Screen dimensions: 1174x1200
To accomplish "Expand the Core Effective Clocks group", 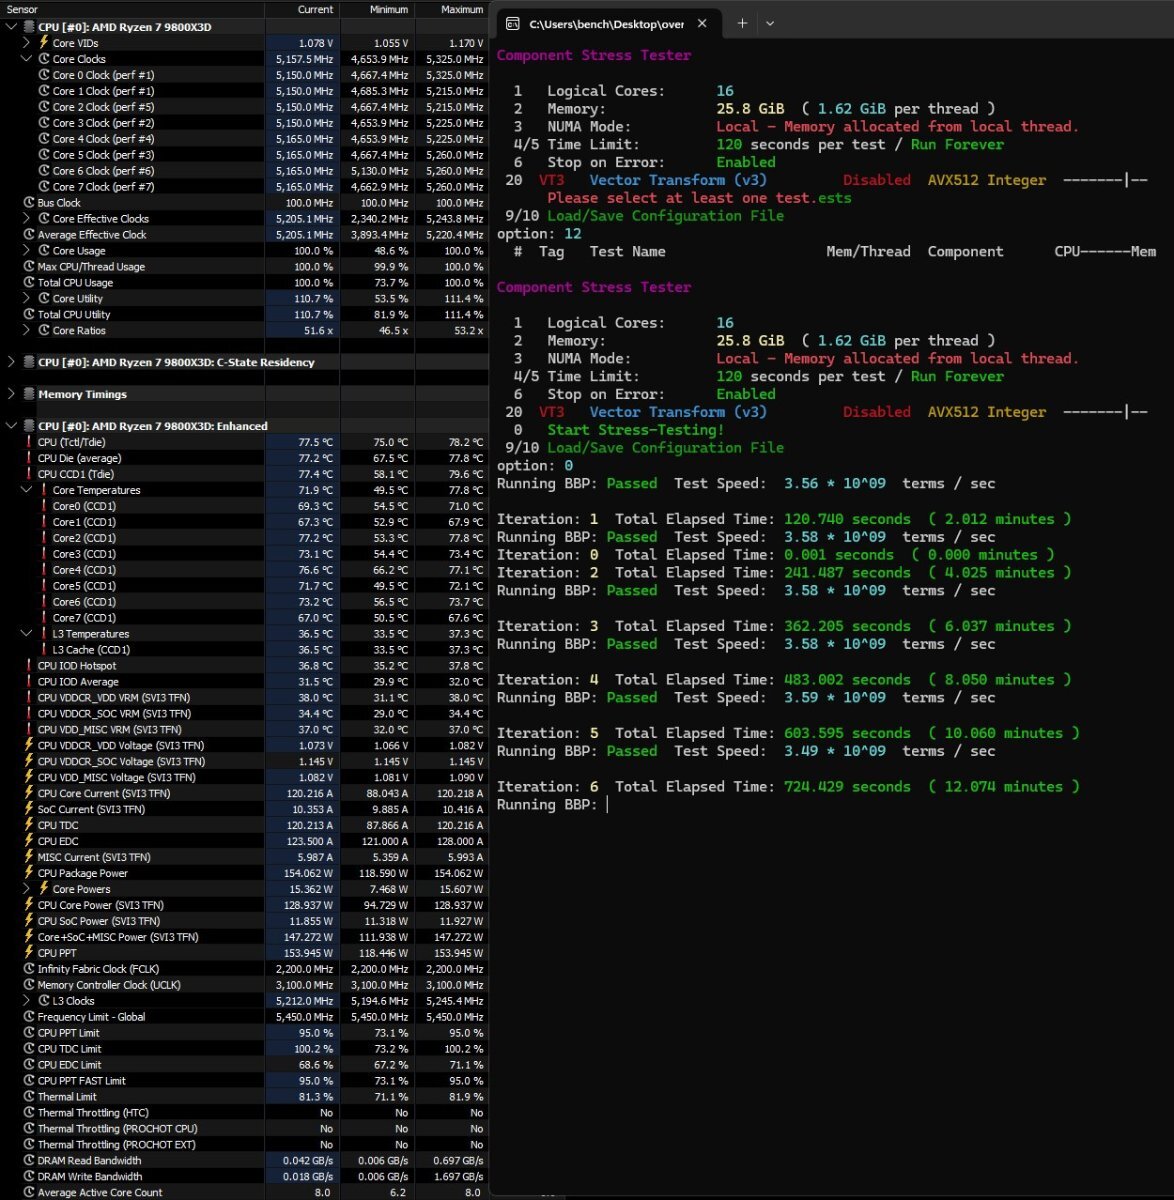I will pos(26,219).
